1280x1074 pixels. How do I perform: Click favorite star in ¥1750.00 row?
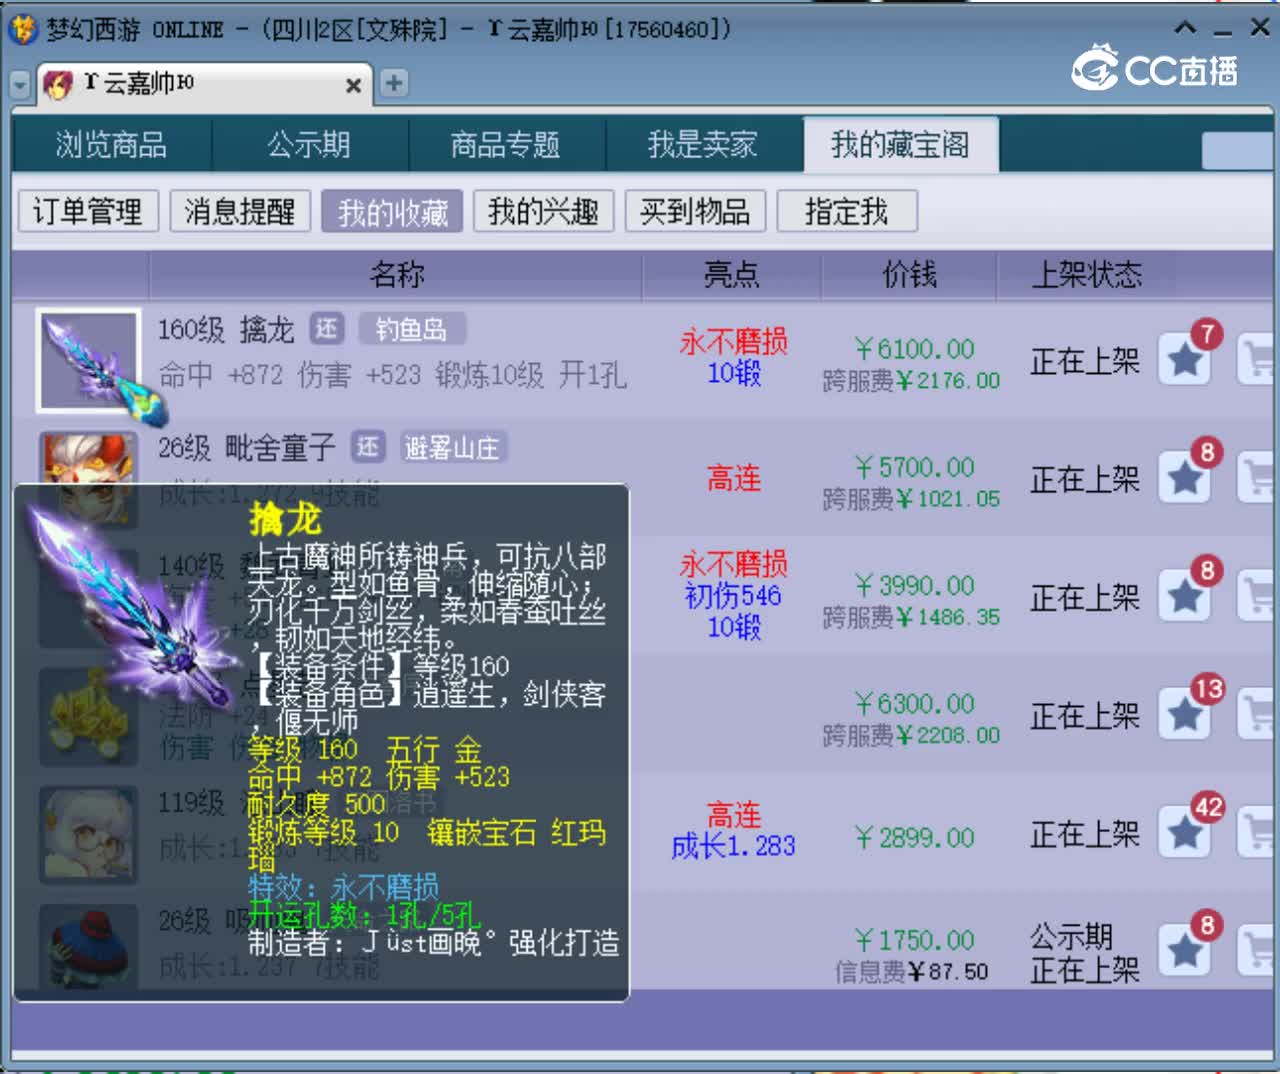[x=1185, y=950]
